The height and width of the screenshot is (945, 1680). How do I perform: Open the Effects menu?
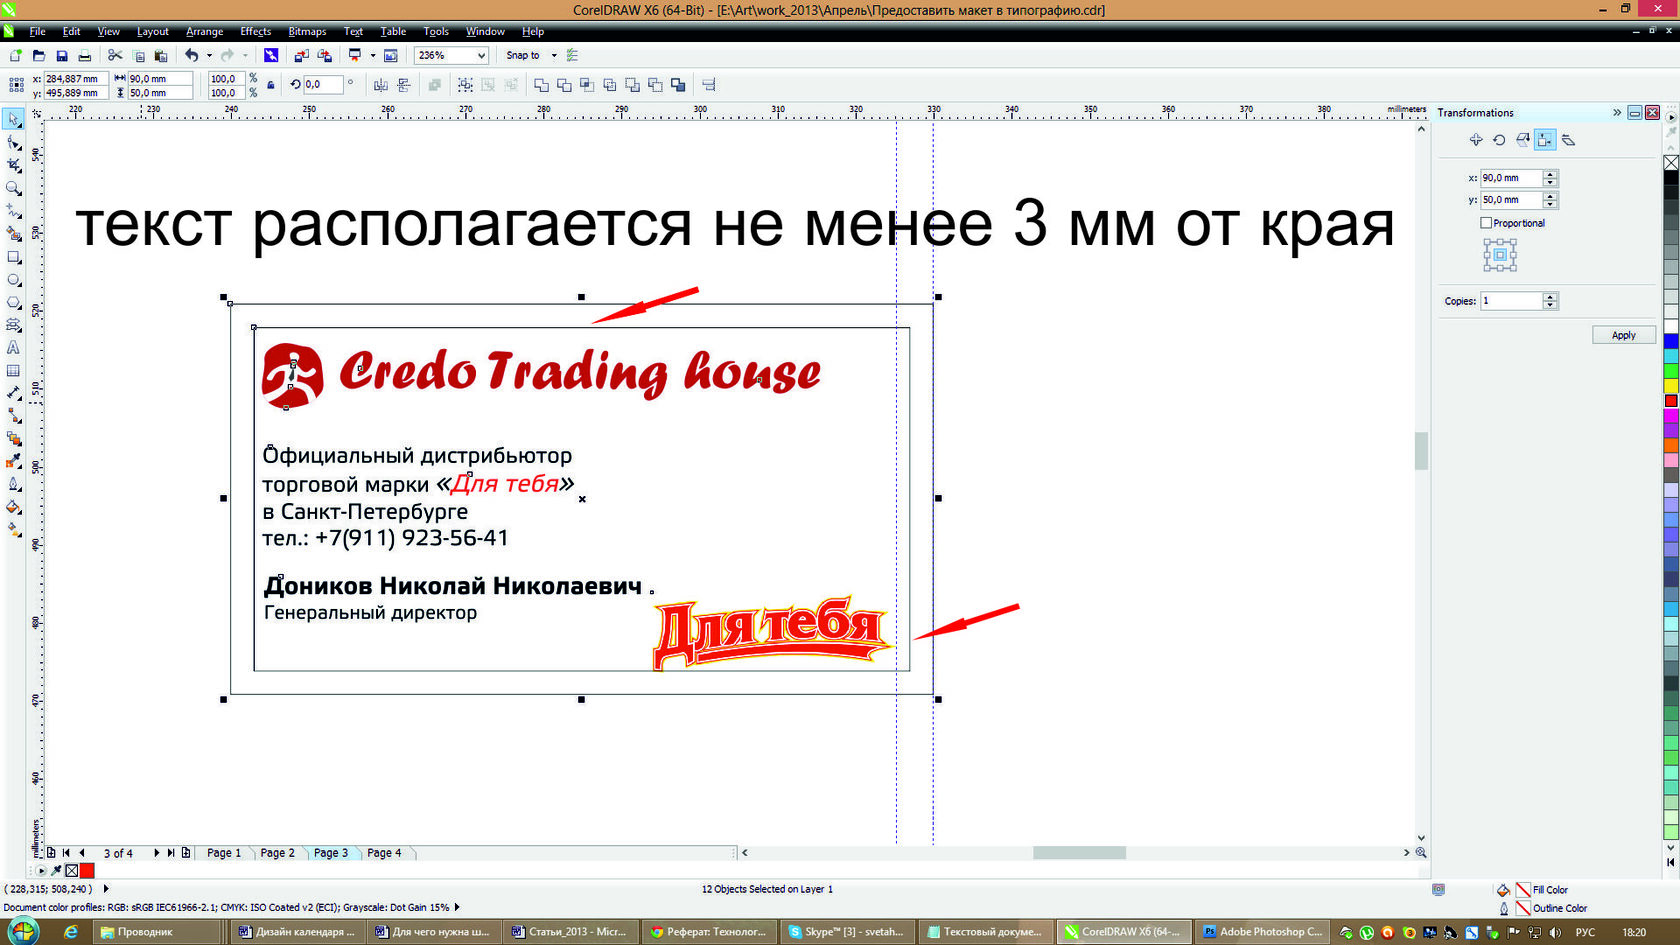255,32
